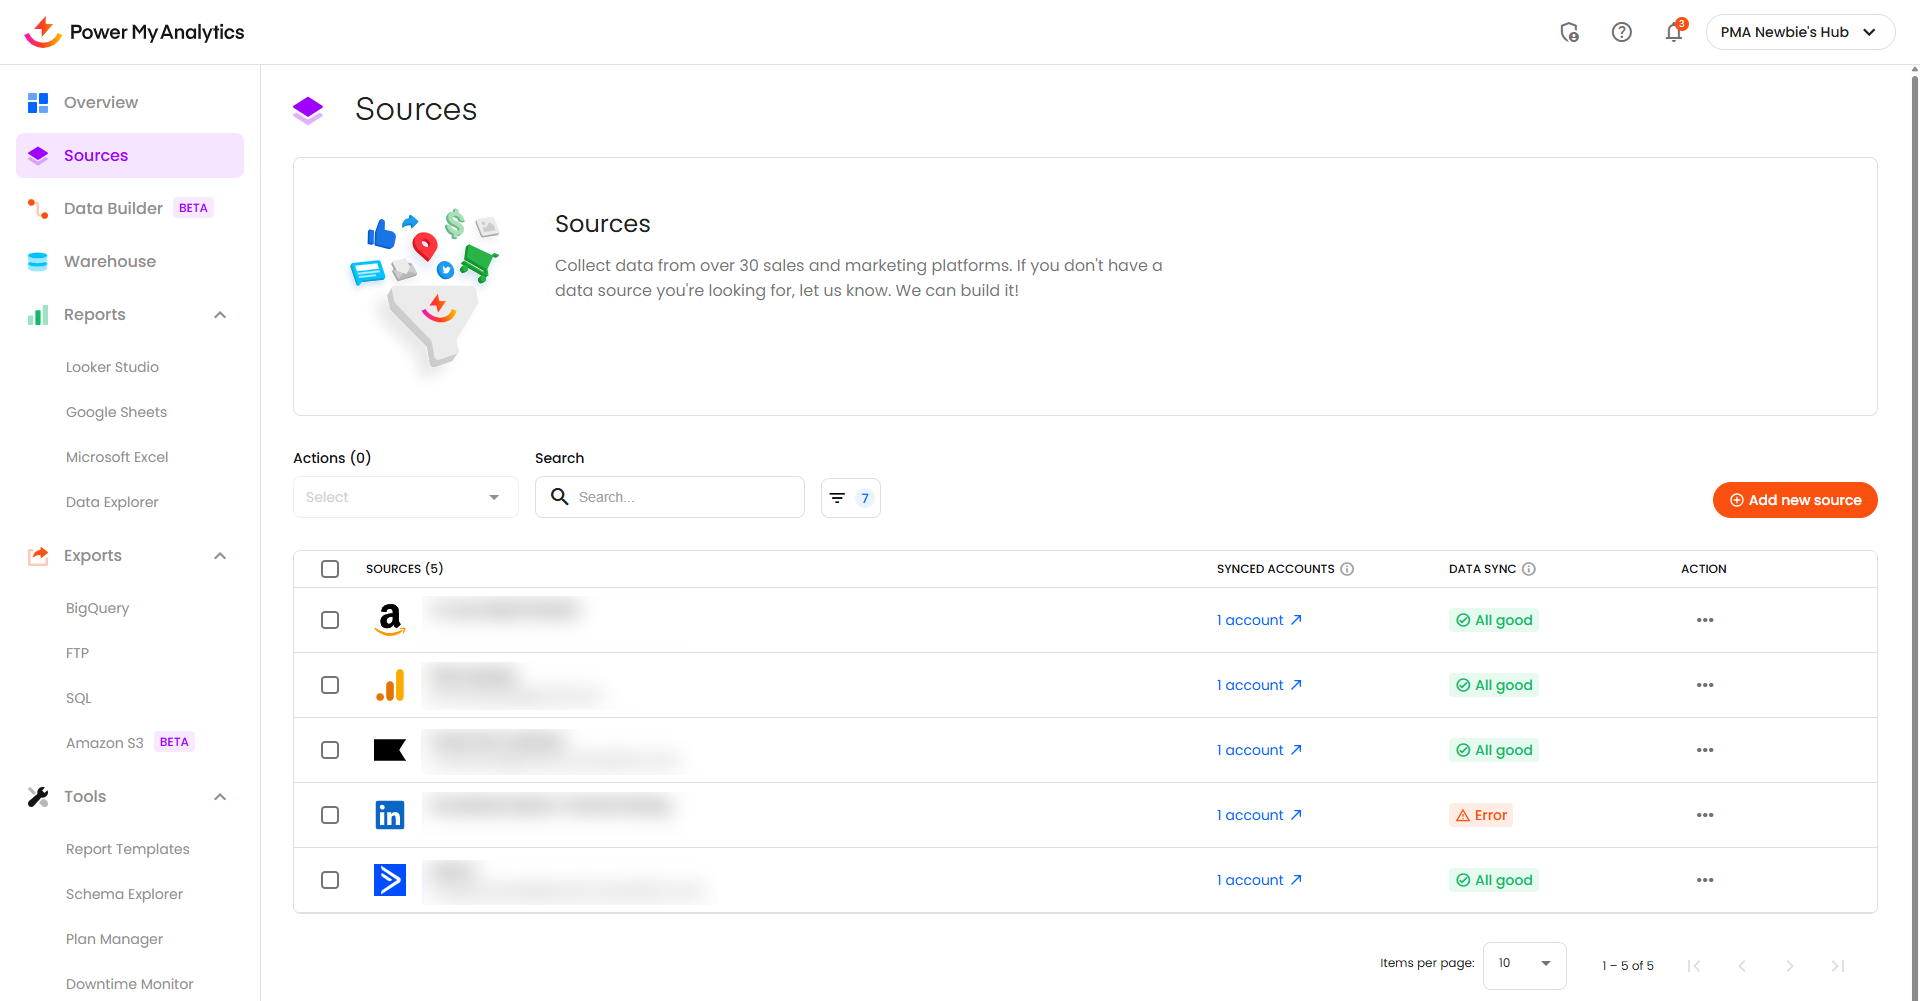Click the Power My Analytics logo
Viewport: 1920px width, 1001px height.
[x=134, y=32]
